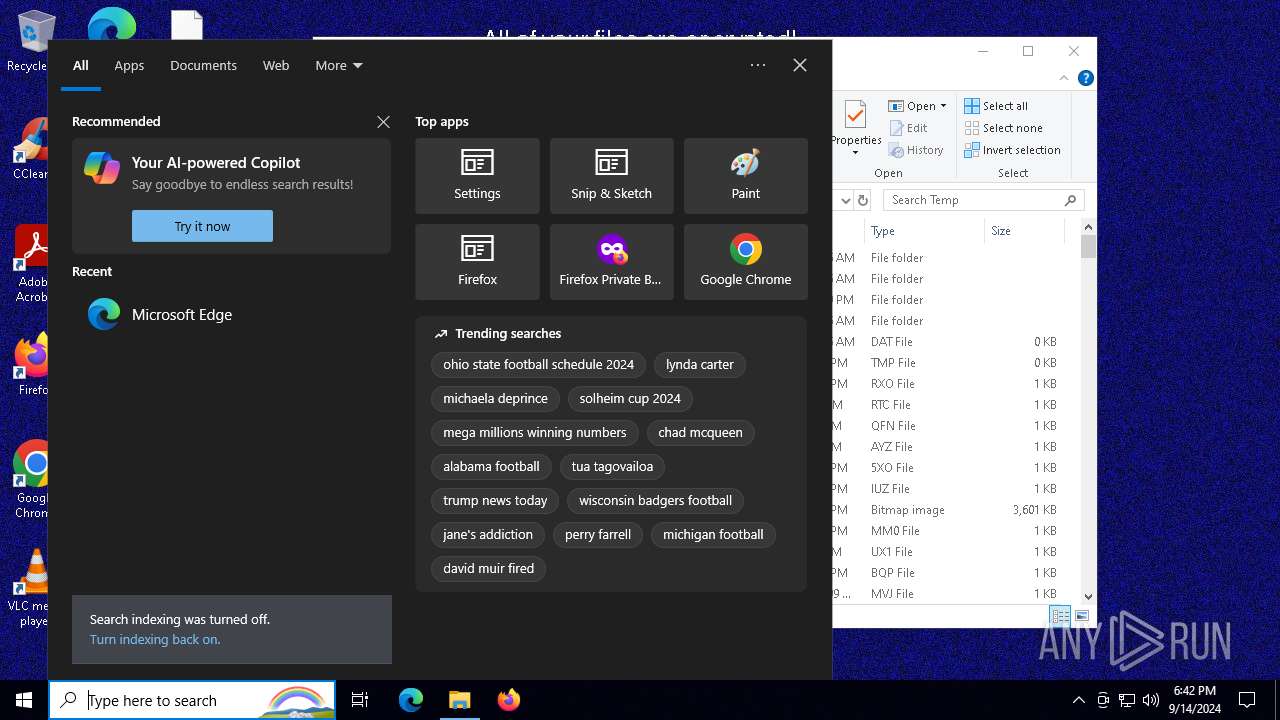Click Windows Start button
This screenshot has width=1280, height=720.
24,700
